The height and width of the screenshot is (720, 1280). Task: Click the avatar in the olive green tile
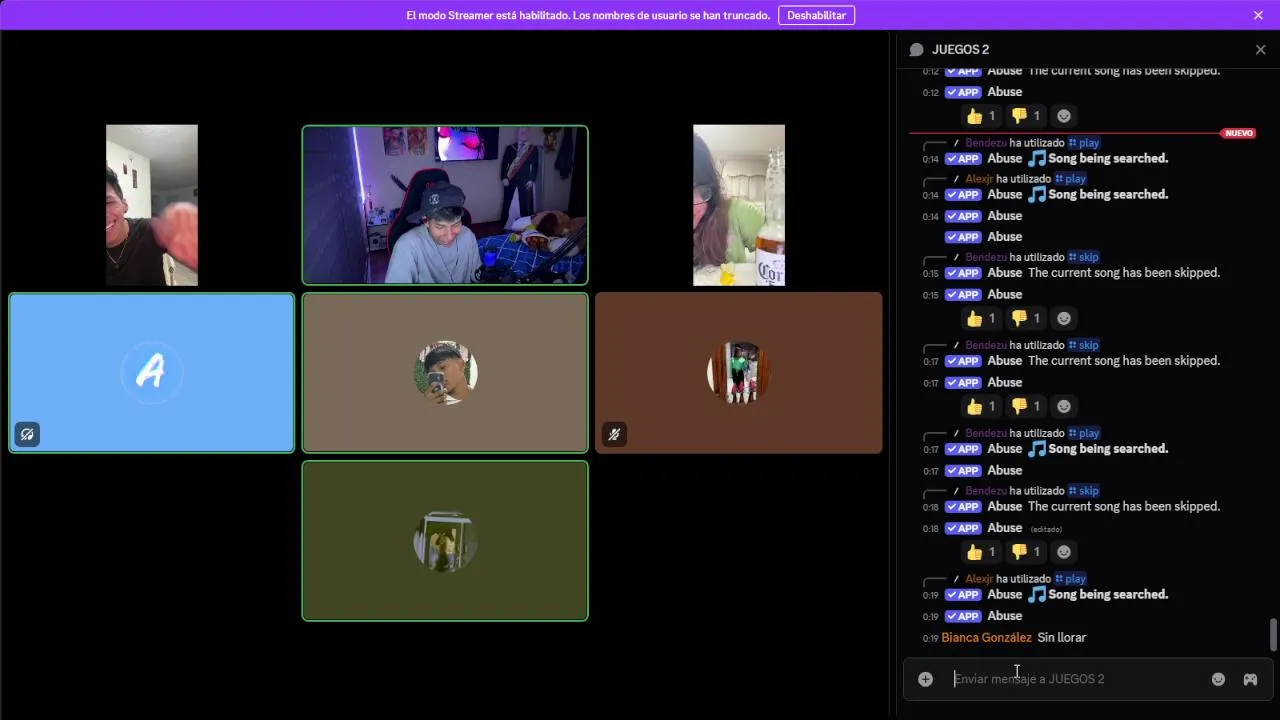[x=445, y=541]
